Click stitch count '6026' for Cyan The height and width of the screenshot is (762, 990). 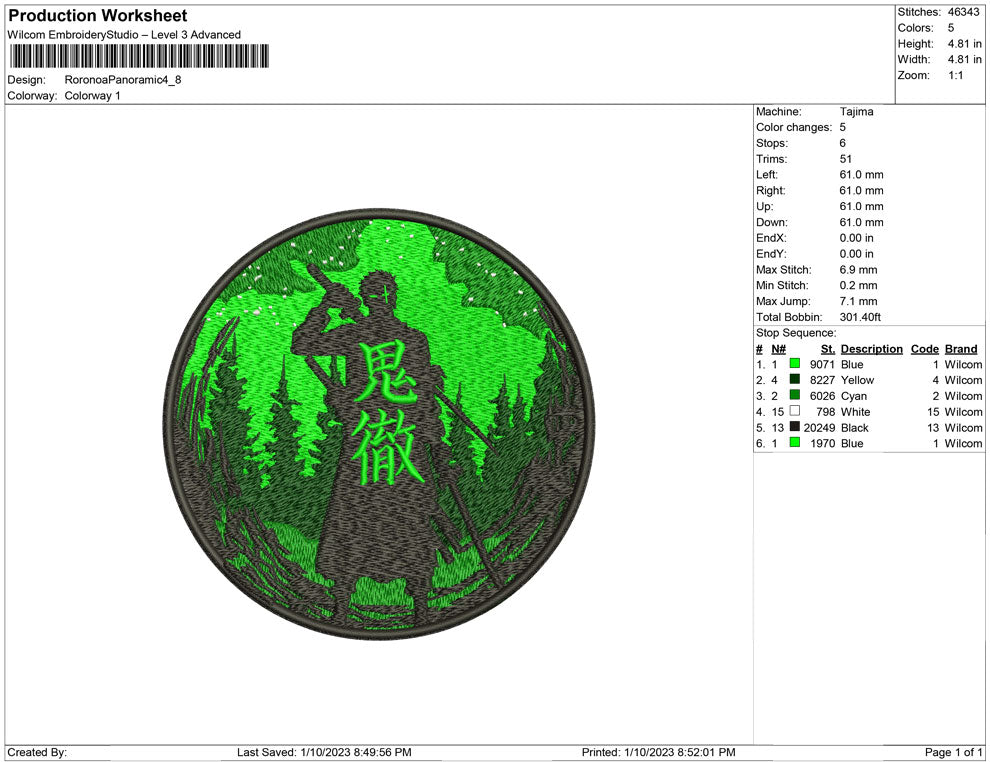click(x=822, y=396)
